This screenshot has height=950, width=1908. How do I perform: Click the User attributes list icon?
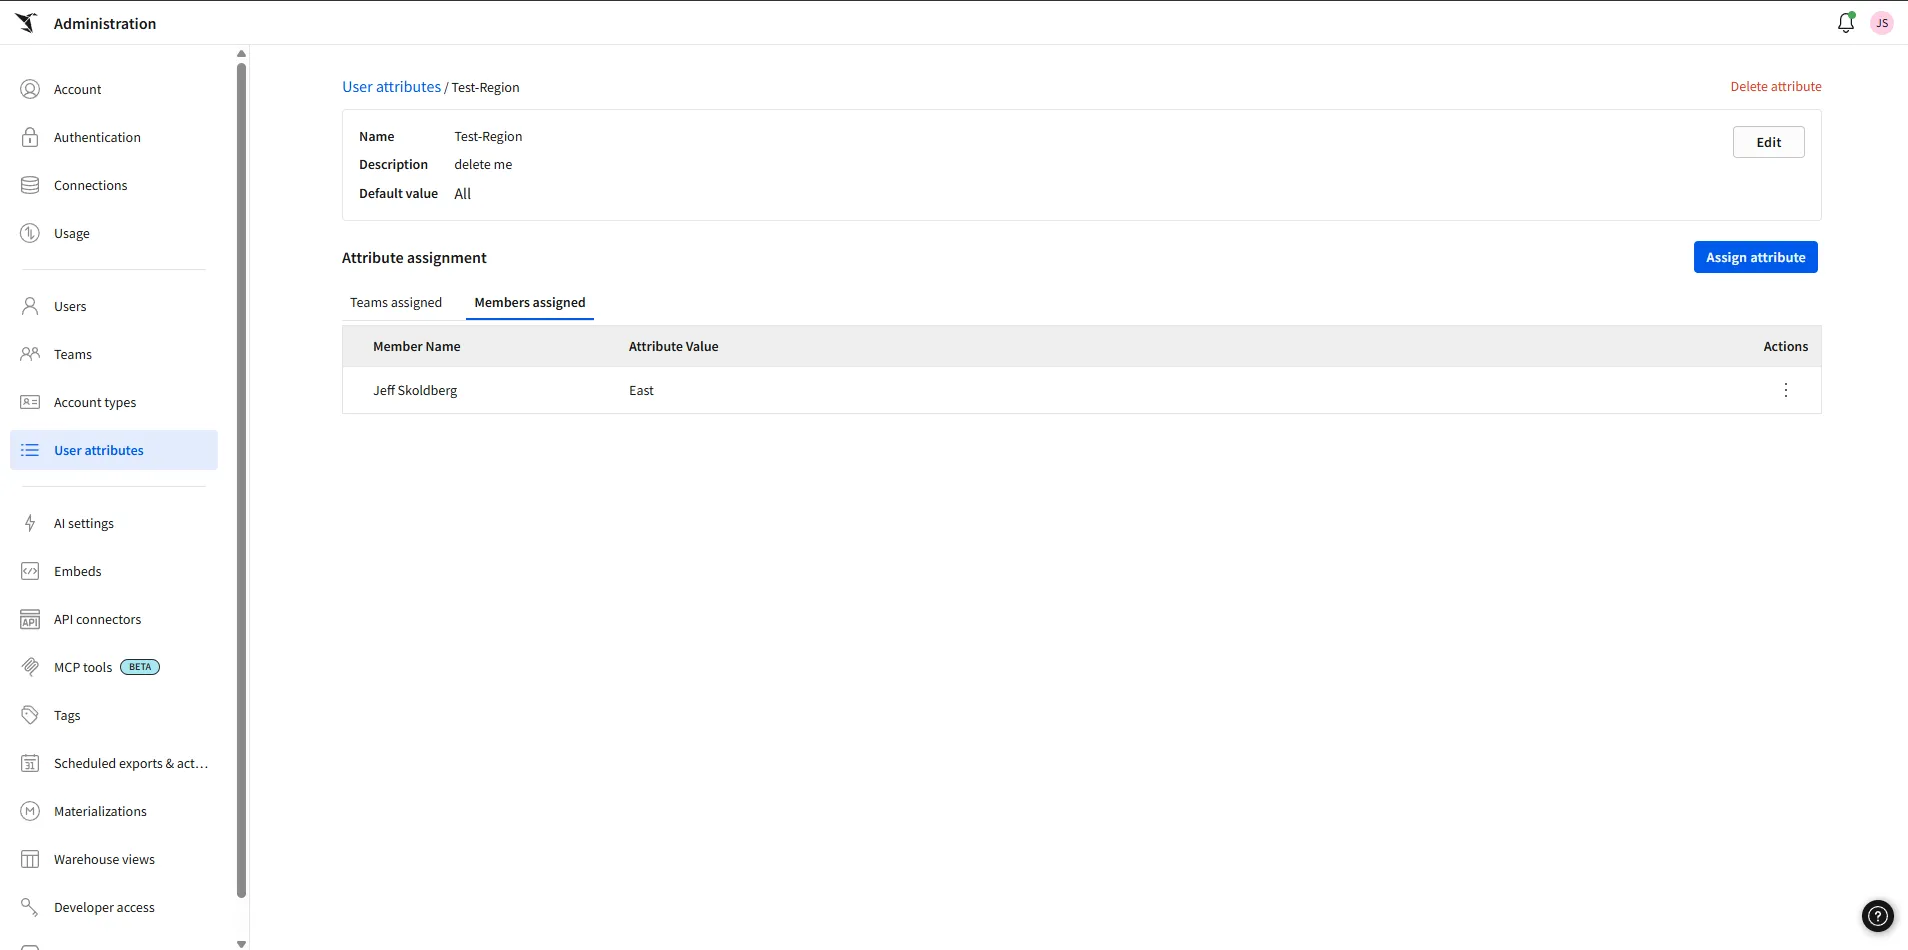(x=30, y=450)
